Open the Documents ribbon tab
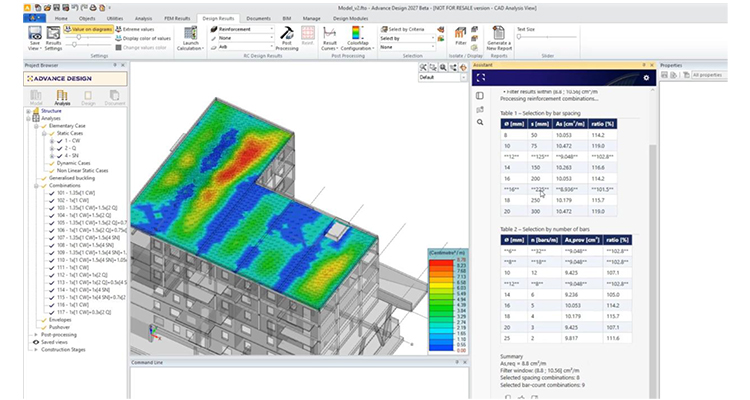The image size is (750, 400). (258, 18)
